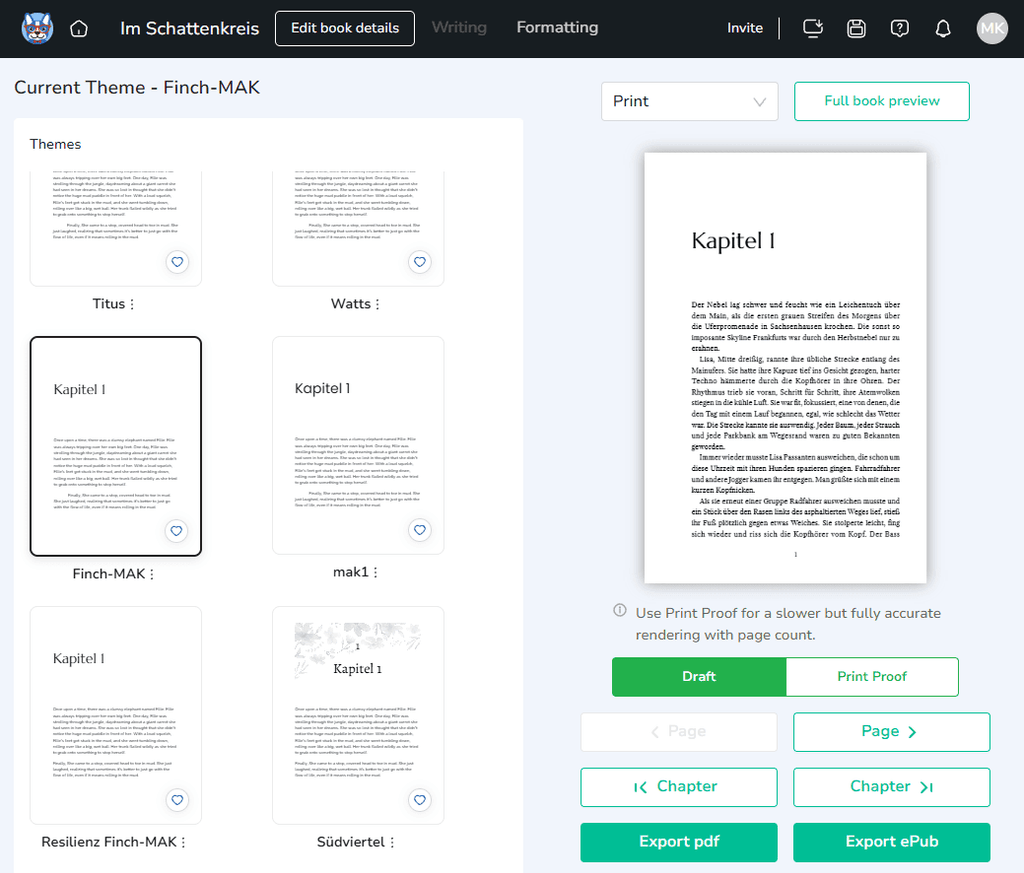1024x873 pixels.
Task: Click the info icon beside Print Proof hint
Action: (x=620, y=611)
